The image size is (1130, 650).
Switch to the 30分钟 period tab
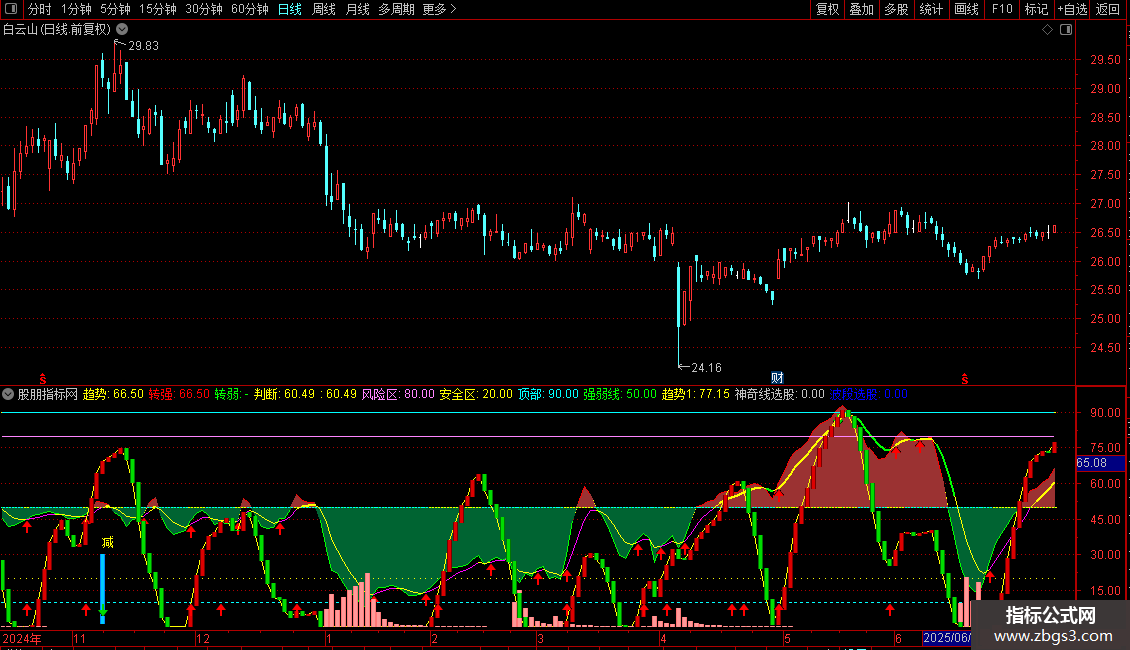click(x=204, y=9)
